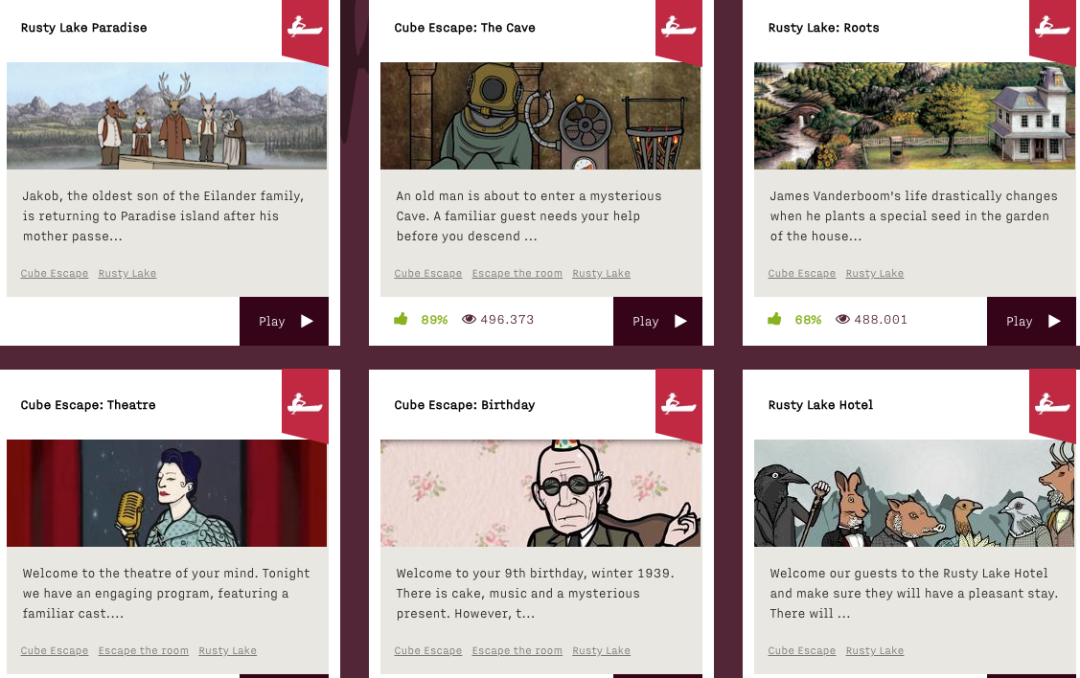Play Rusty Lake Paradise
This screenshot has height=678, width=1080.
(284, 321)
